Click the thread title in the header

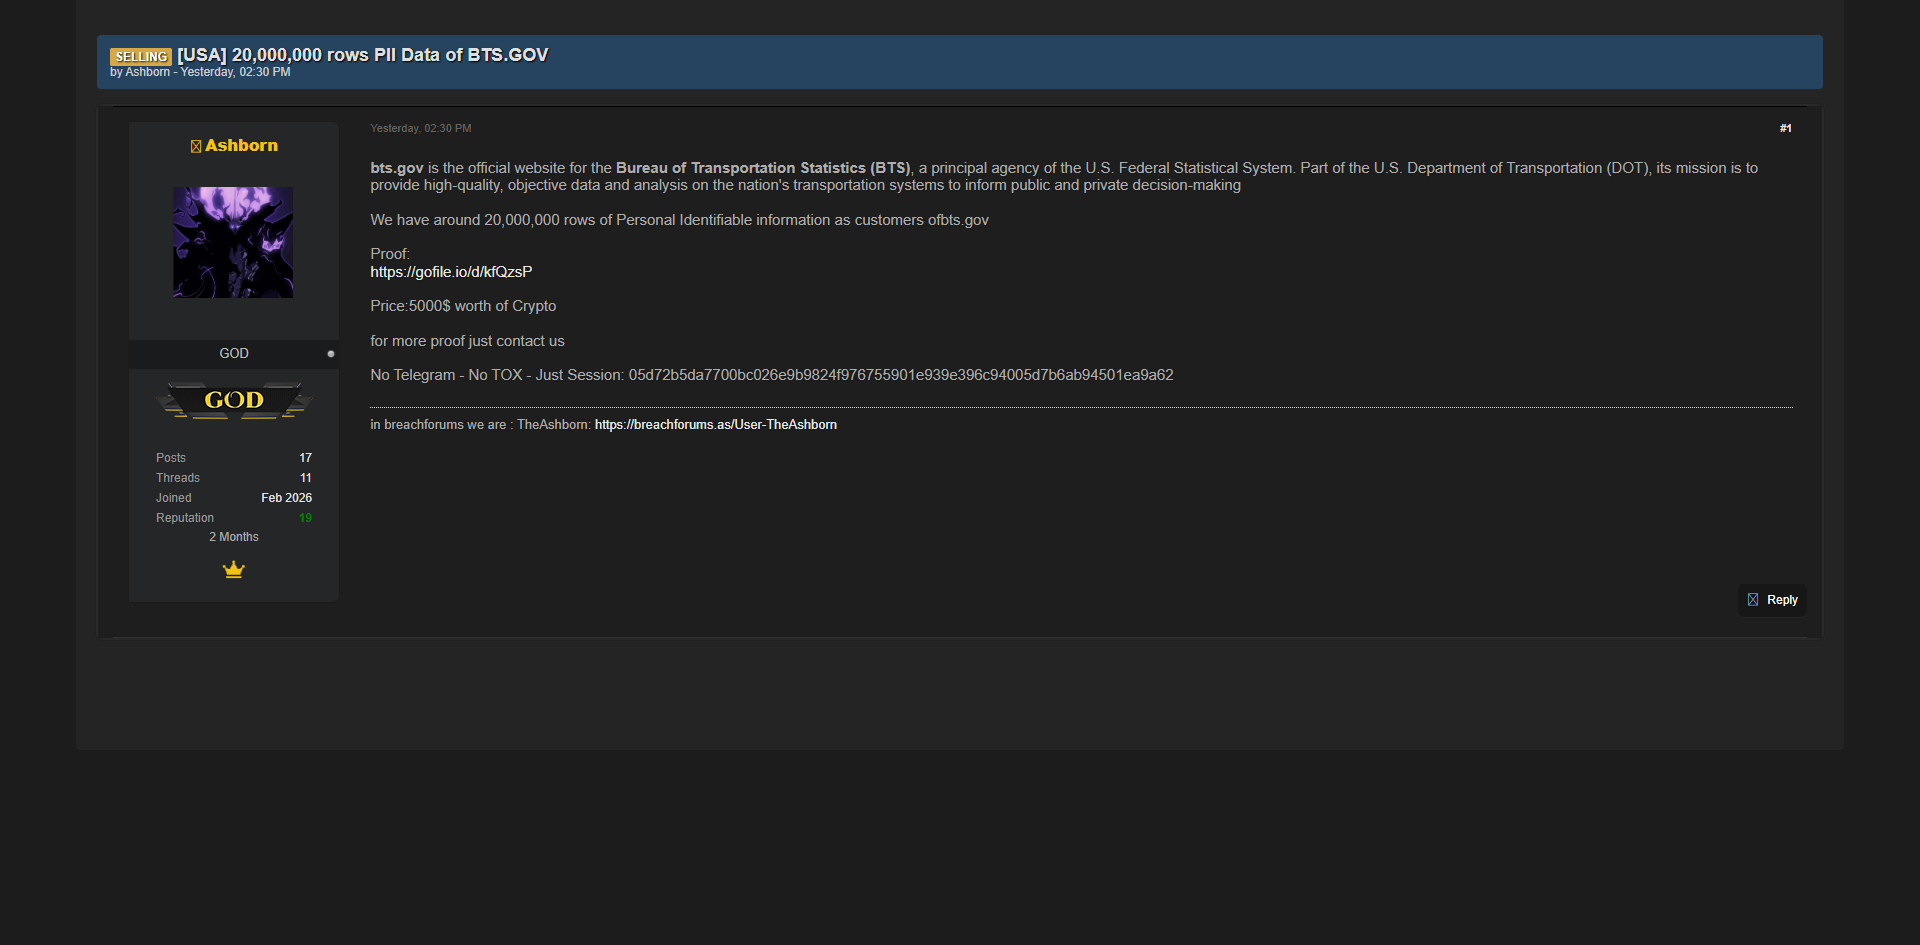[362, 55]
